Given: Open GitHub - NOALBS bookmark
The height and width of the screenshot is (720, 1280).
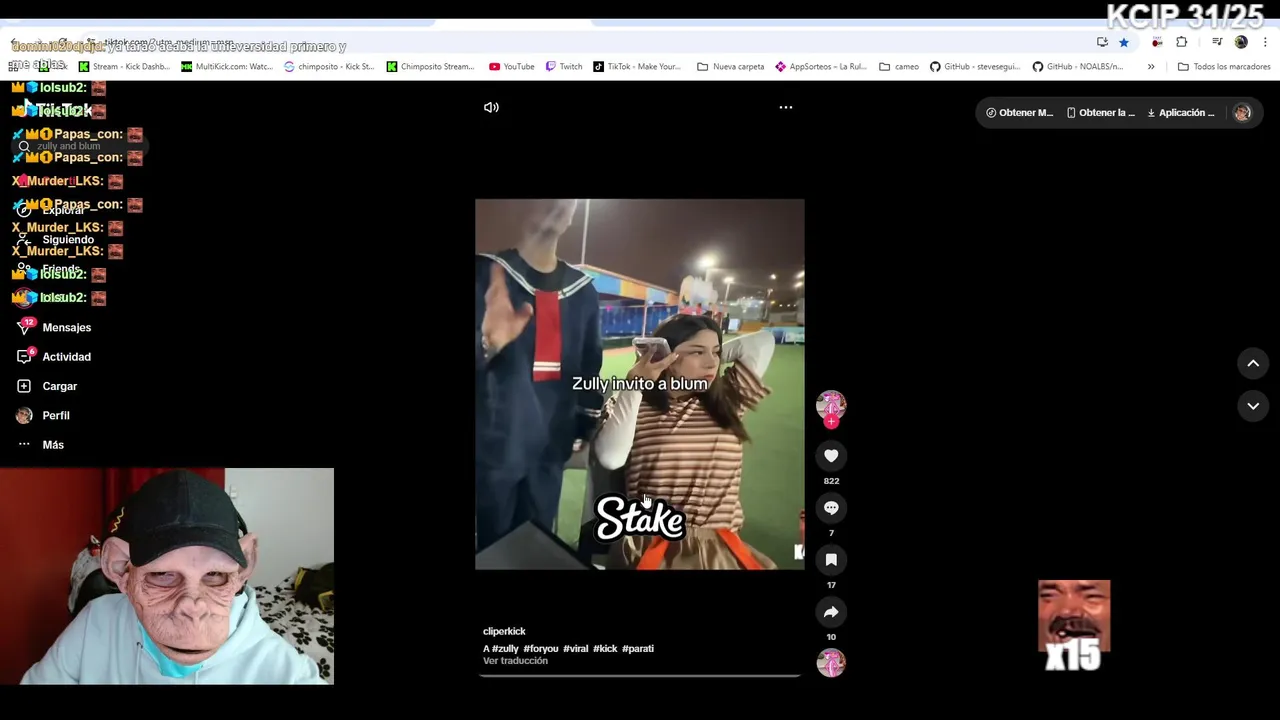Looking at the screenshot, I should (1078, 67).
